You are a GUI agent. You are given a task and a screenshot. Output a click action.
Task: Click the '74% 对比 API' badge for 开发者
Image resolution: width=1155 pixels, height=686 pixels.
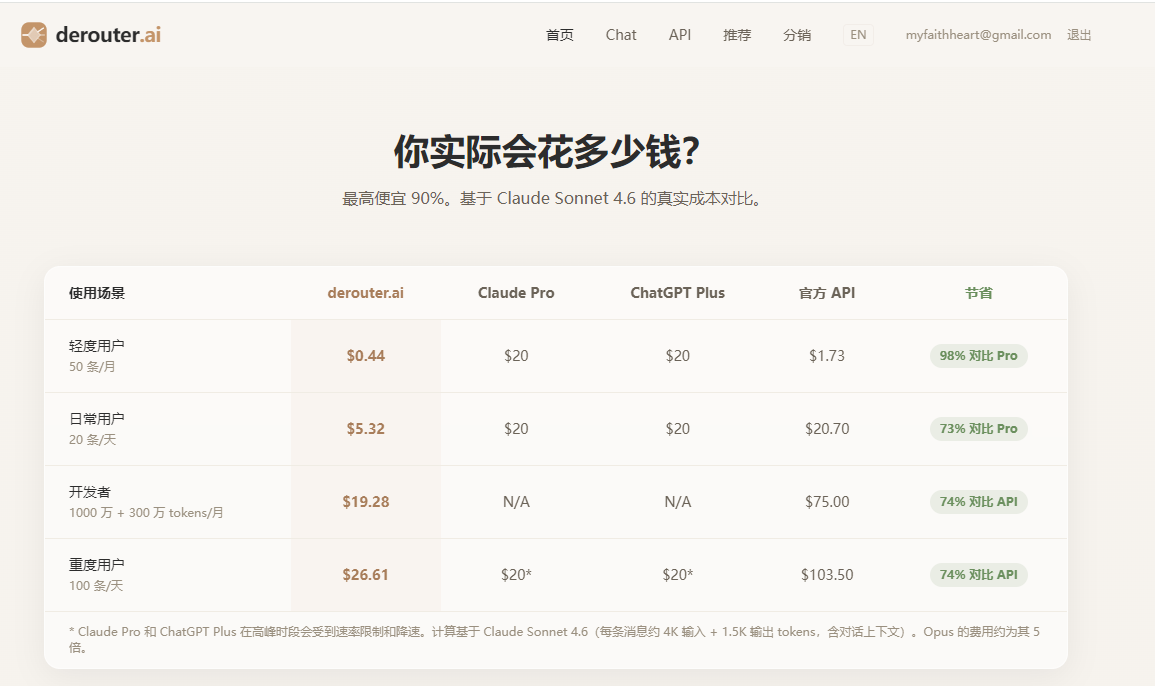[x=978, y=501]
